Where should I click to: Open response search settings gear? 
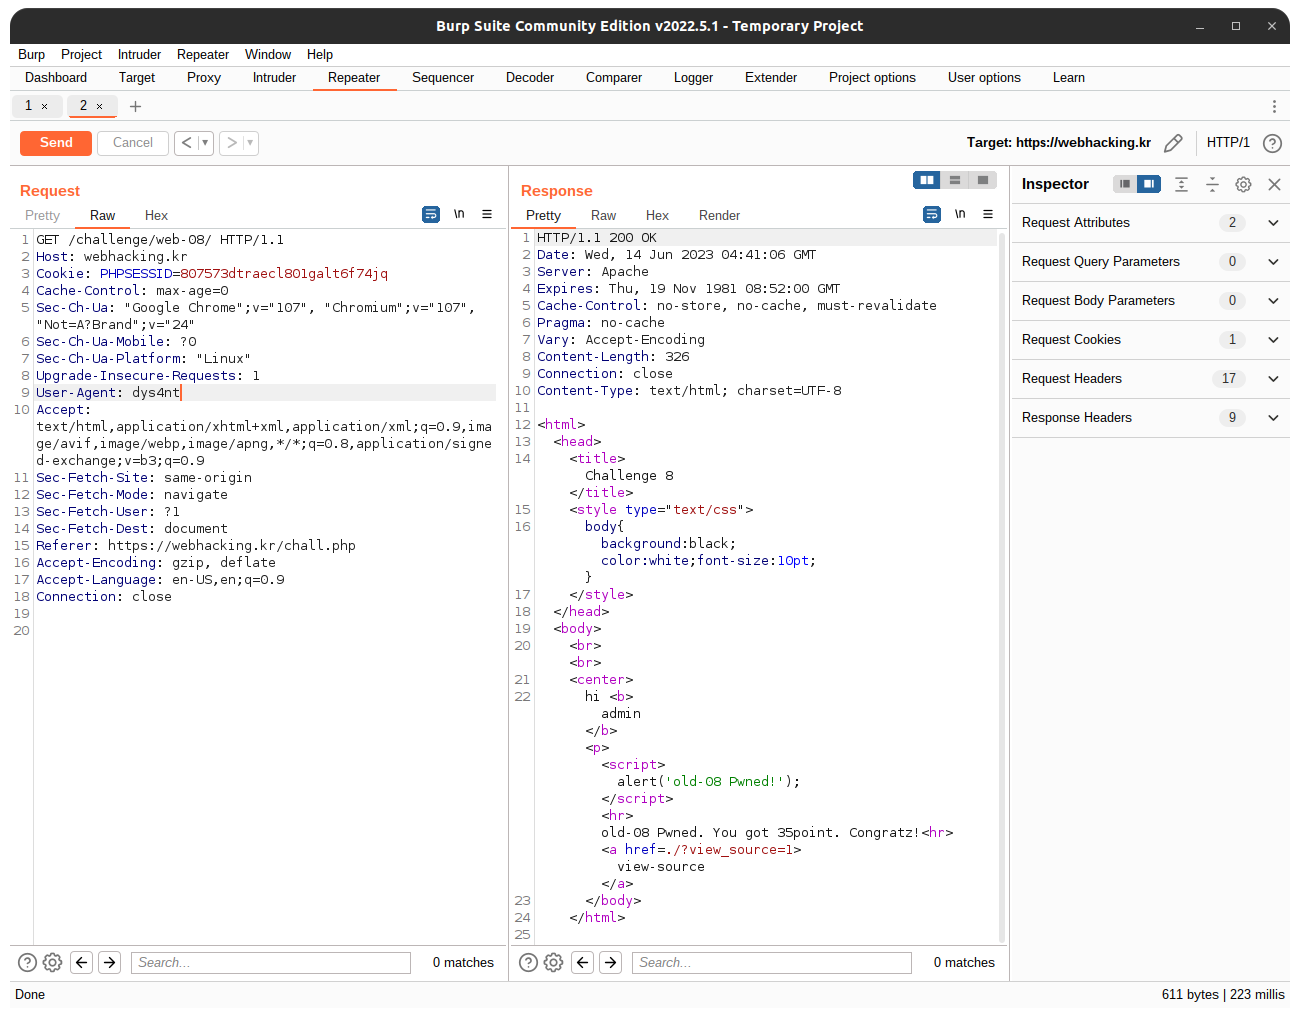[553, 962]
